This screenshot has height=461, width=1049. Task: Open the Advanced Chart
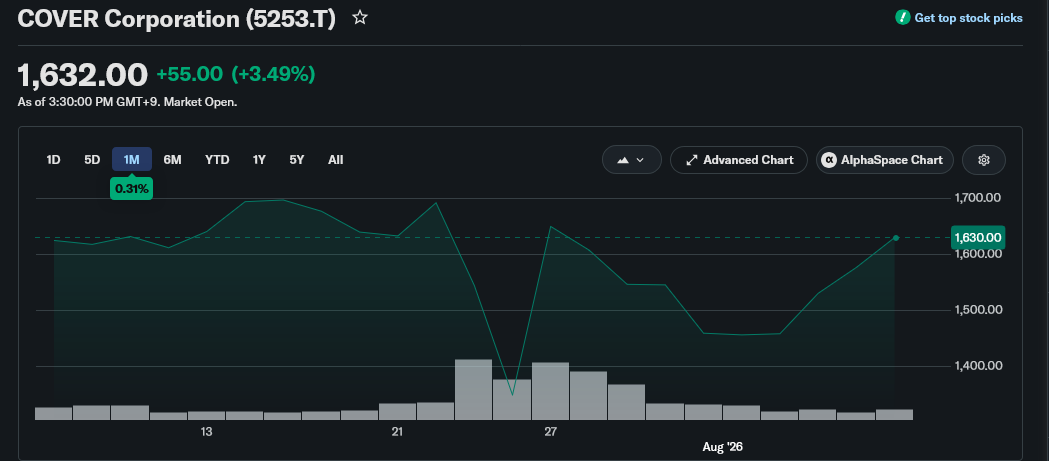coord(739,160)
